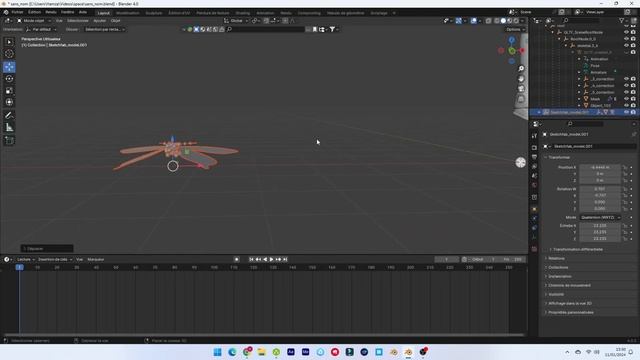Open the Sélectionner viewport menu
This screenshot has width=640, height=360.
pyautogui.click(x=78, y=20)
